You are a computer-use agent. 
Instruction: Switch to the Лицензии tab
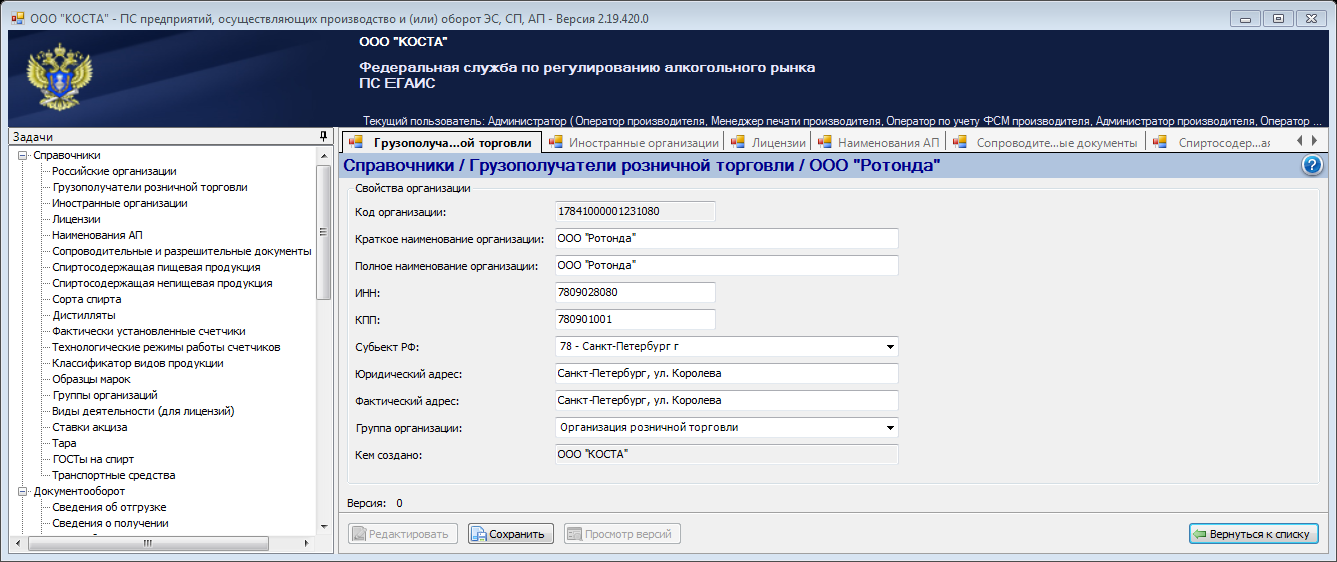coord(768,143)
